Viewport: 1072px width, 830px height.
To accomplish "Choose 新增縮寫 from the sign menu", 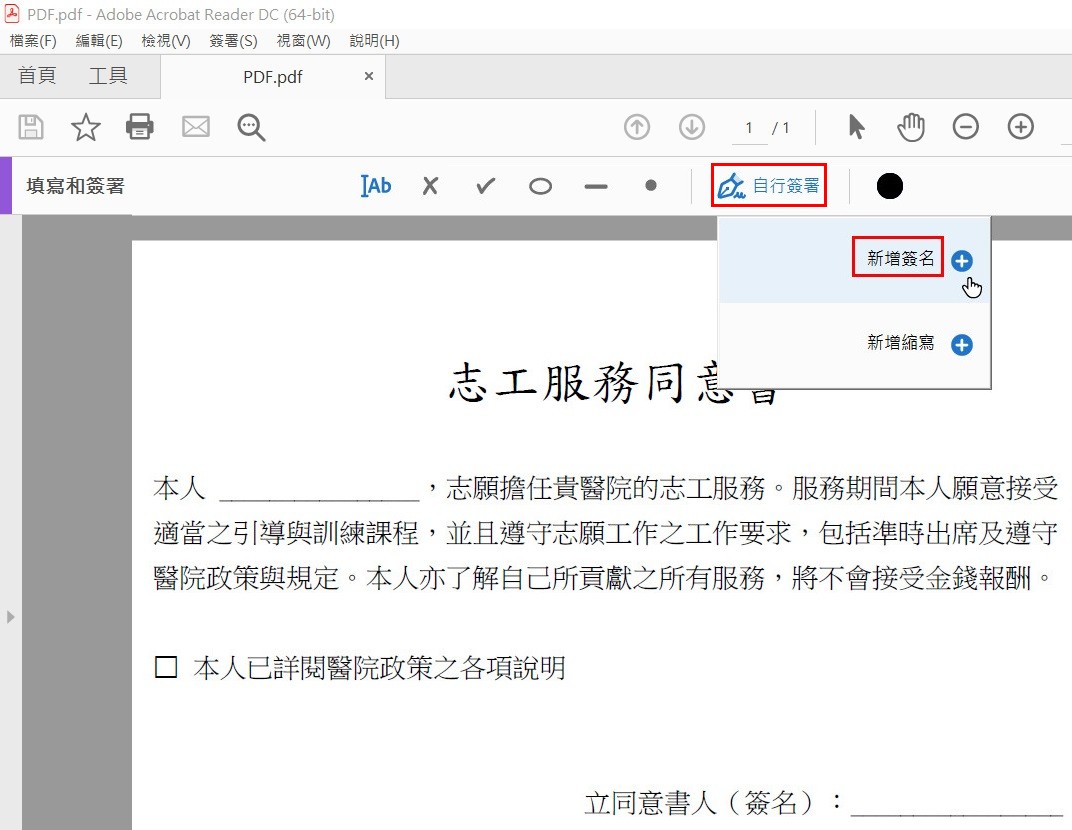I will click(900, 344).
